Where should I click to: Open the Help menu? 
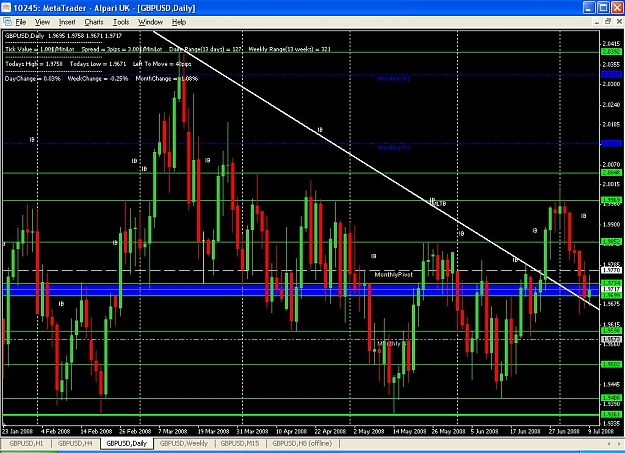click(x=179, y=22)
